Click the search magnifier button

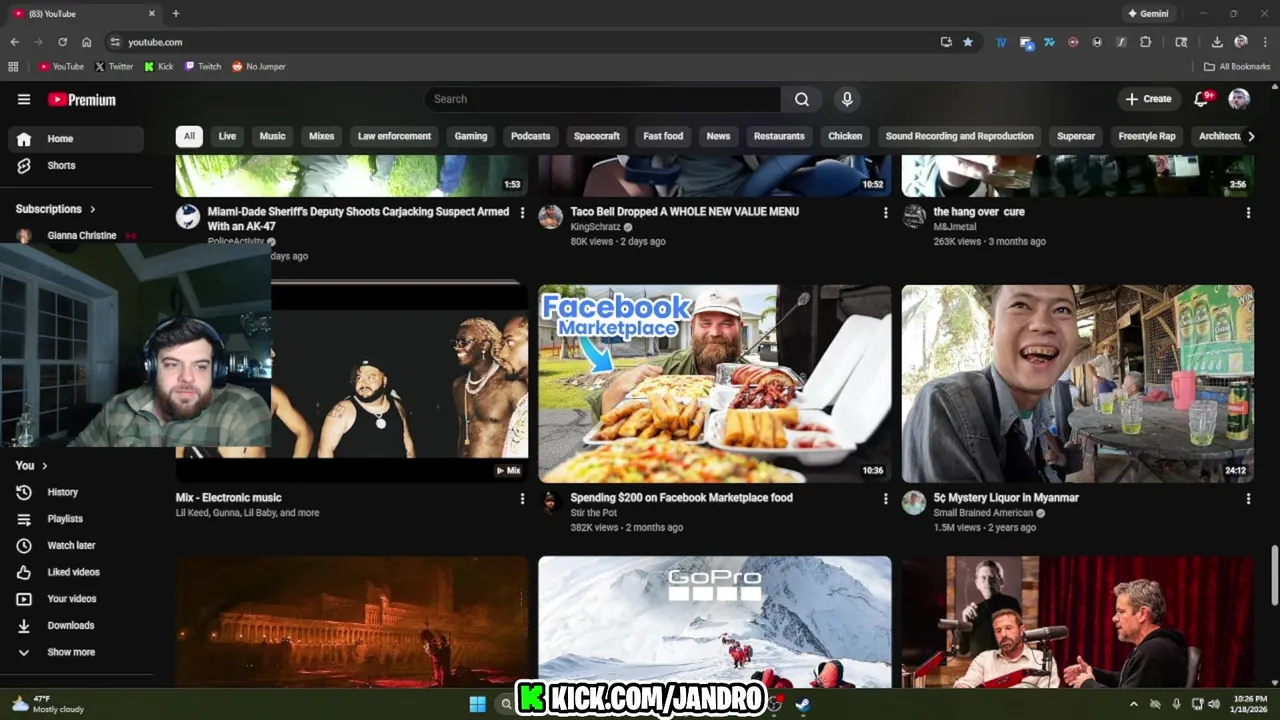(x=802, y=99)
